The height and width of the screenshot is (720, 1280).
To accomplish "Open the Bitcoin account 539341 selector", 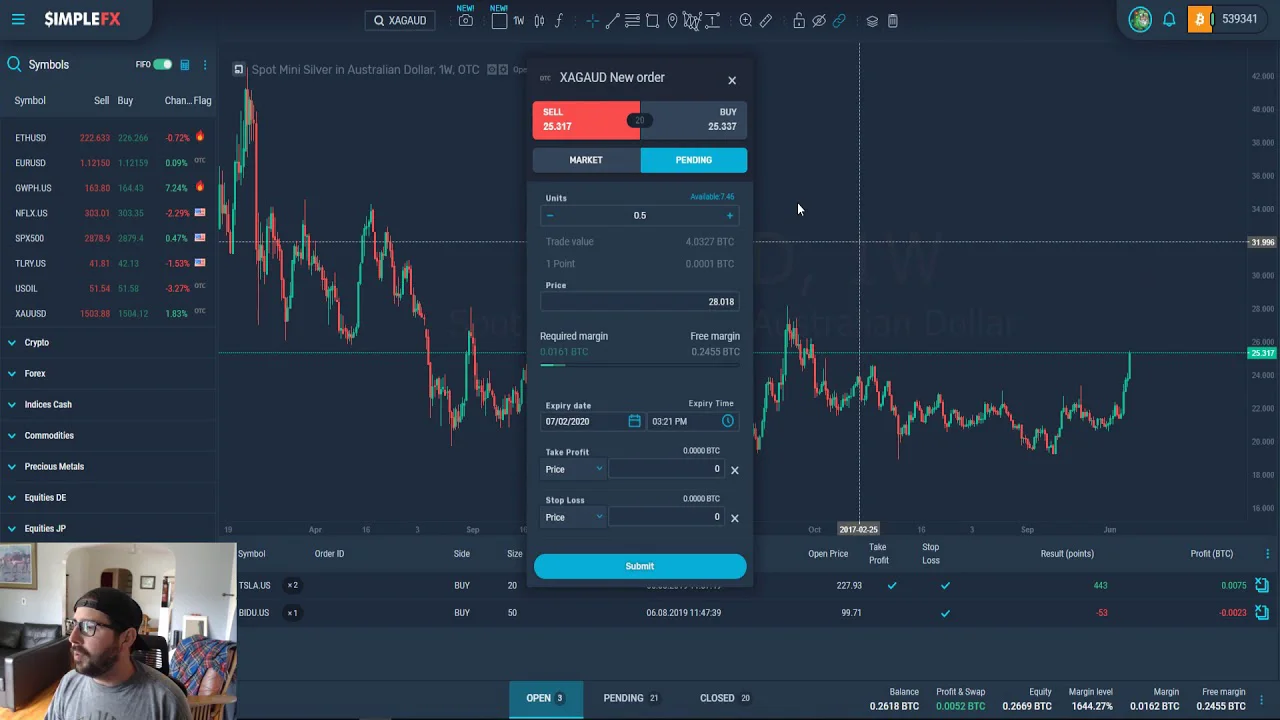I will pyautogui.click(x=1227, y=19).
